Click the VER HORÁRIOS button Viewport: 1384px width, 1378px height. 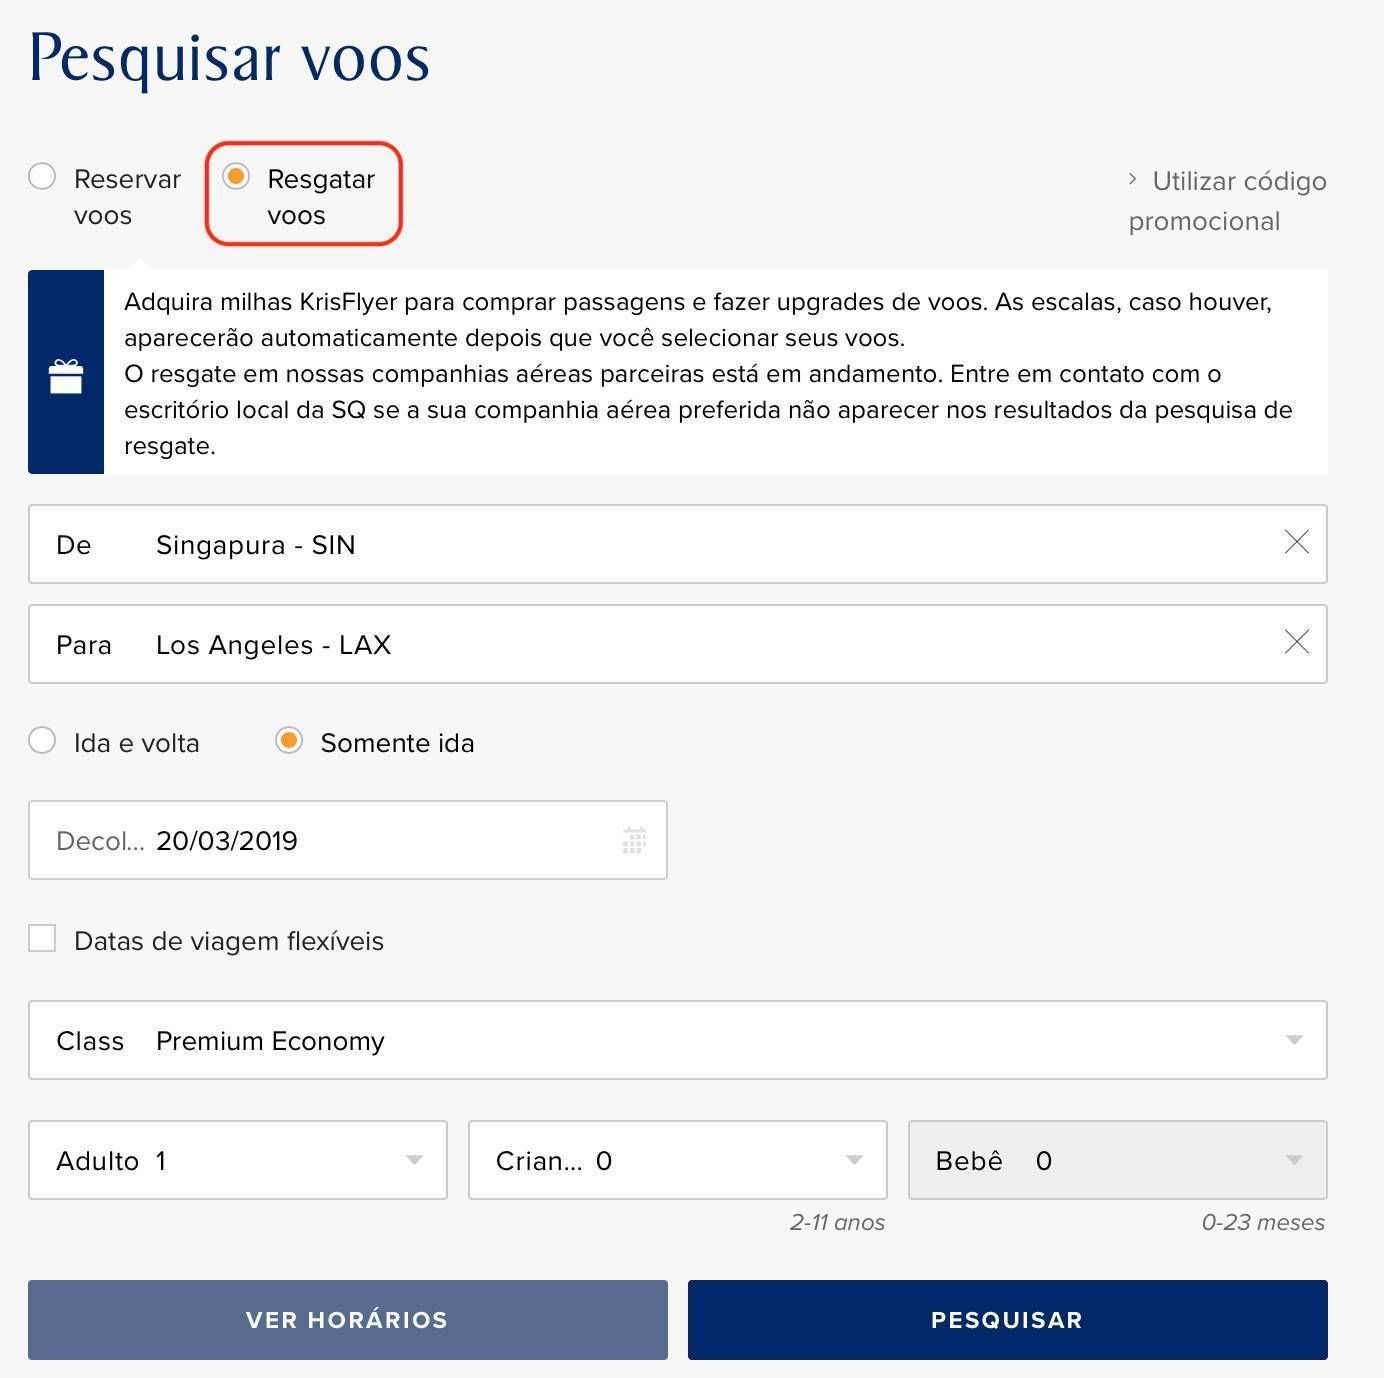348,1320
